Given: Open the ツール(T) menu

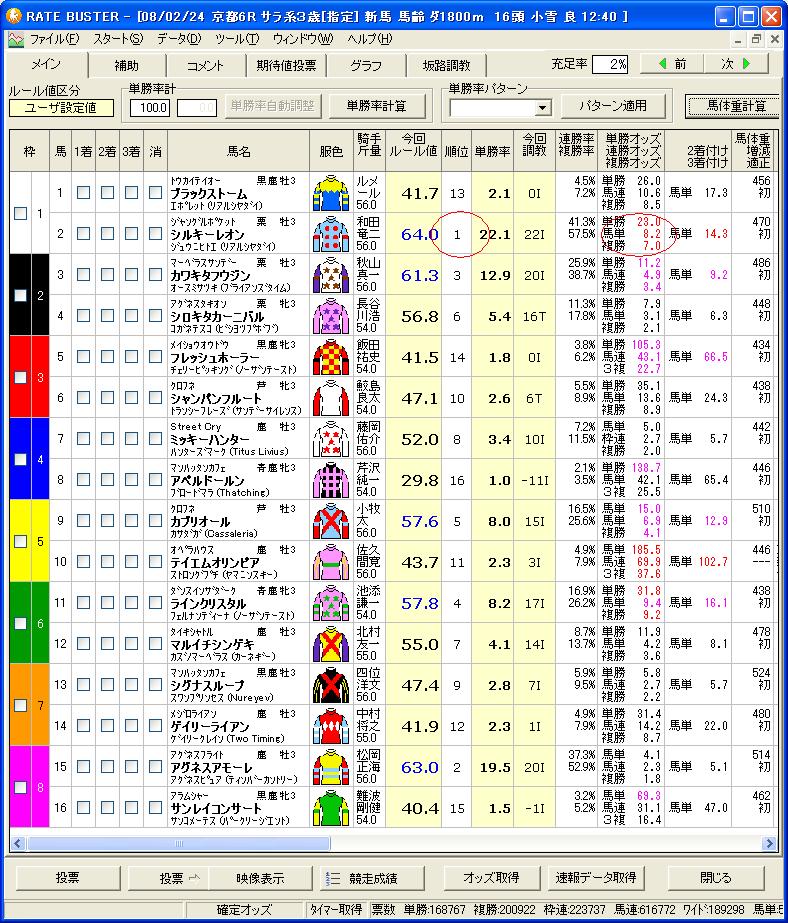Looking at the screenshot, I should (x=237, y=39).
